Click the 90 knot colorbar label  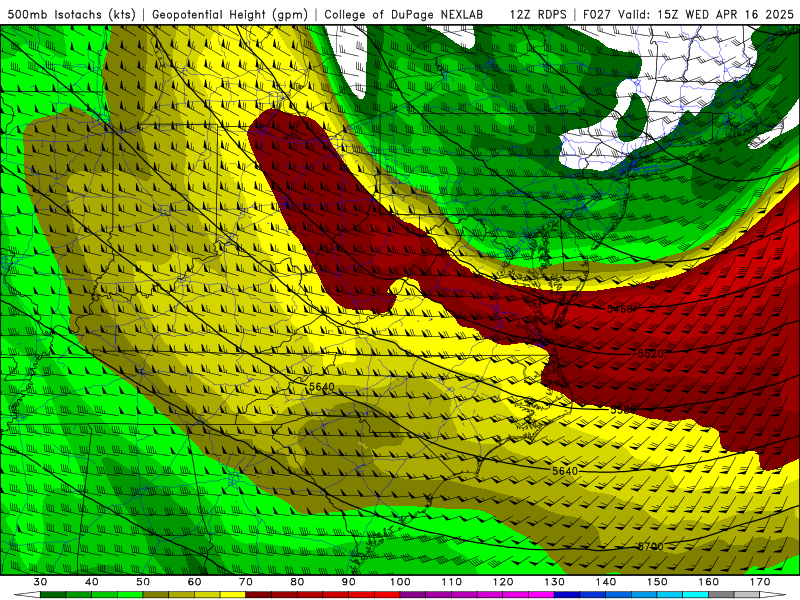tap(348, 582)
